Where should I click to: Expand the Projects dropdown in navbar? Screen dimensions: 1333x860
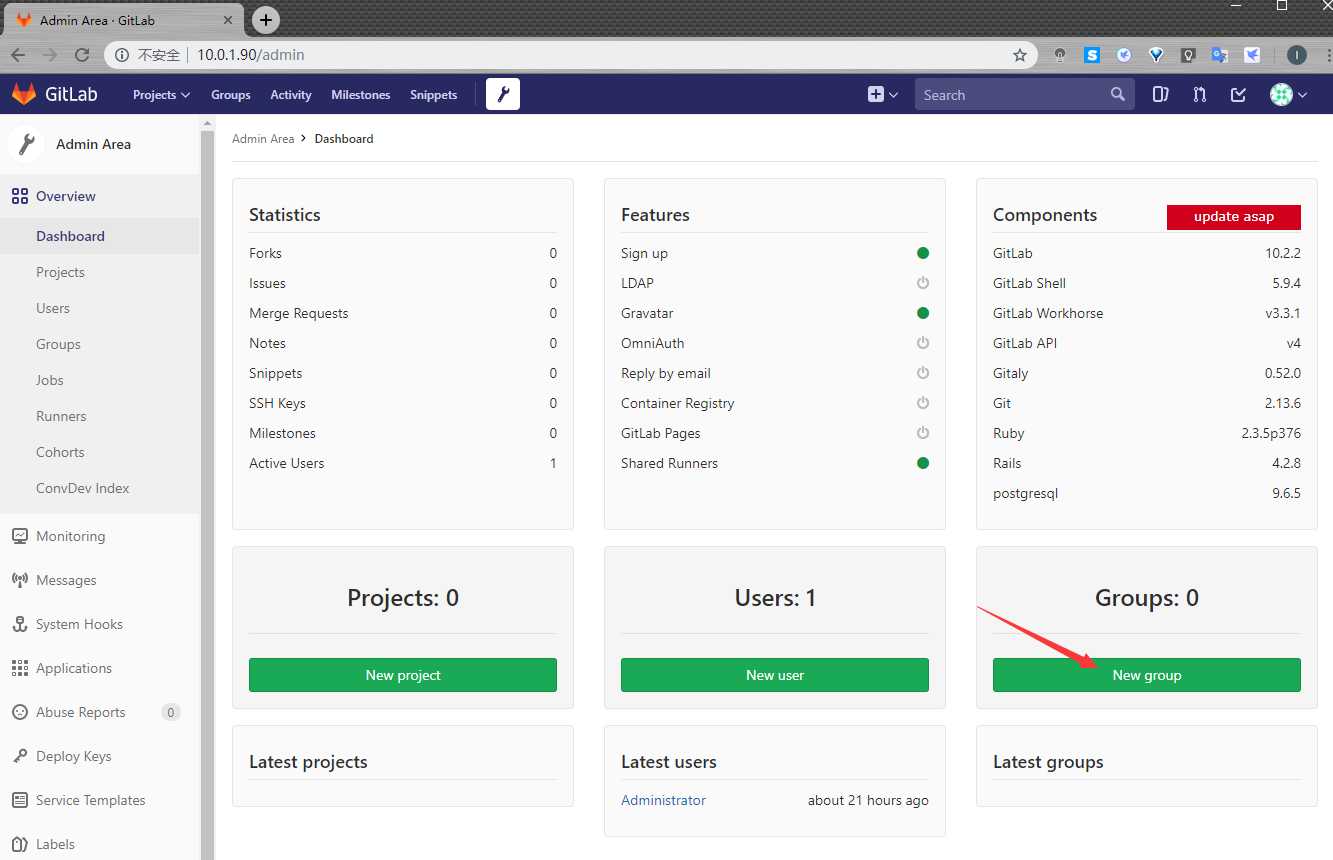(161, 95)
